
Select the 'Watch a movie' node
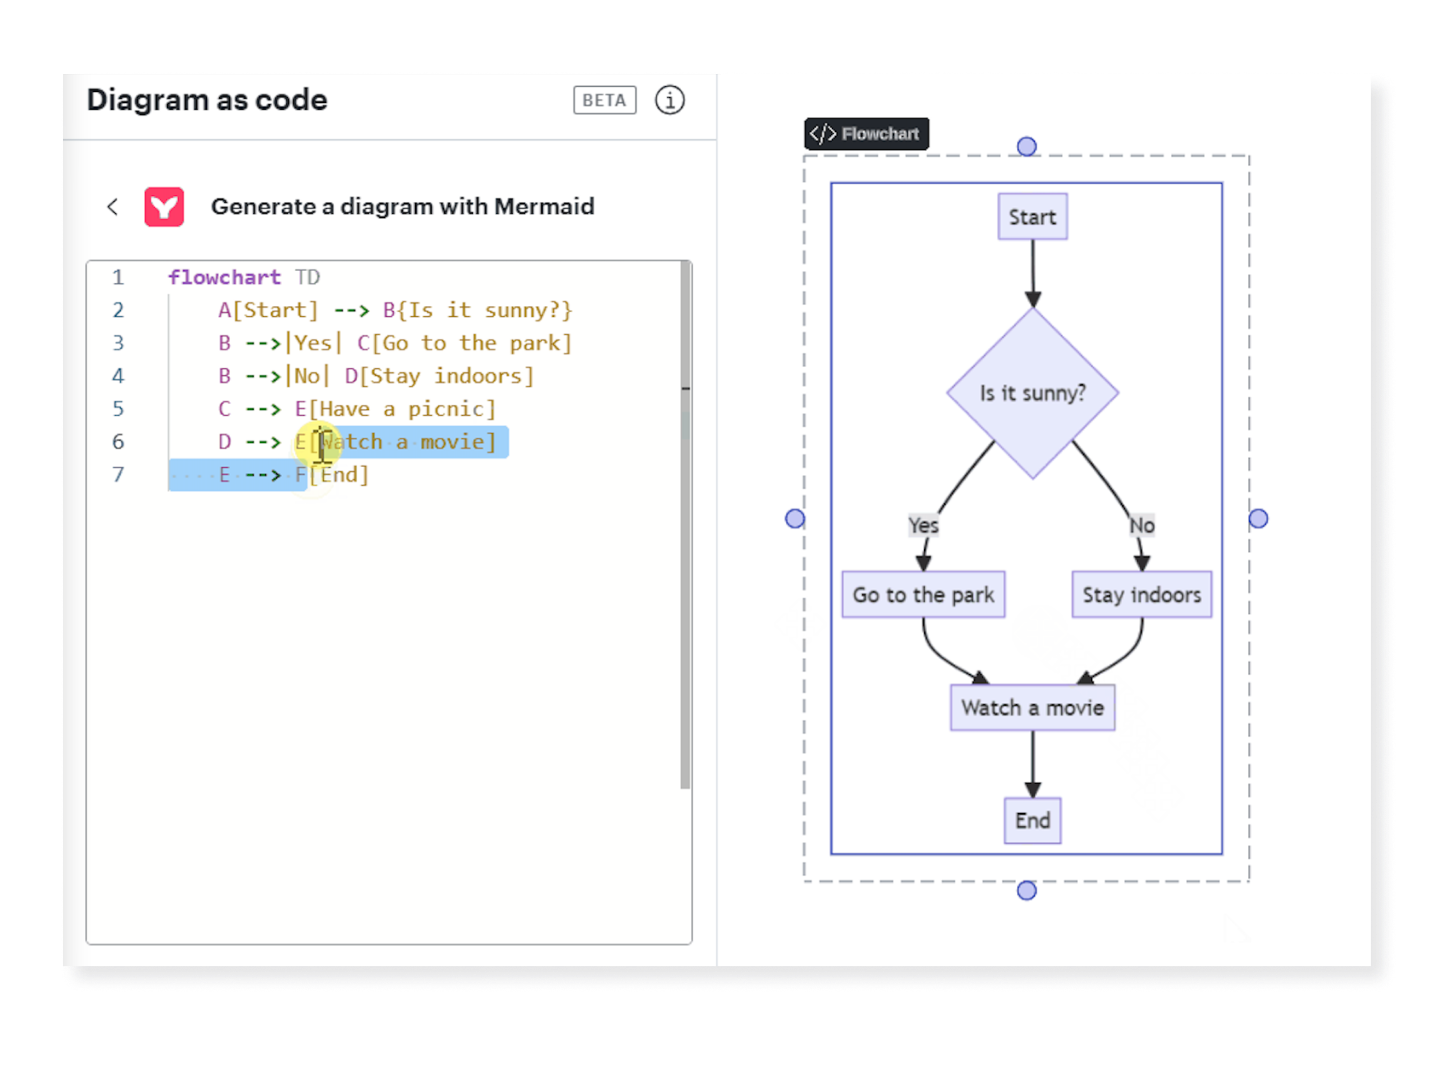point(1032,708)
